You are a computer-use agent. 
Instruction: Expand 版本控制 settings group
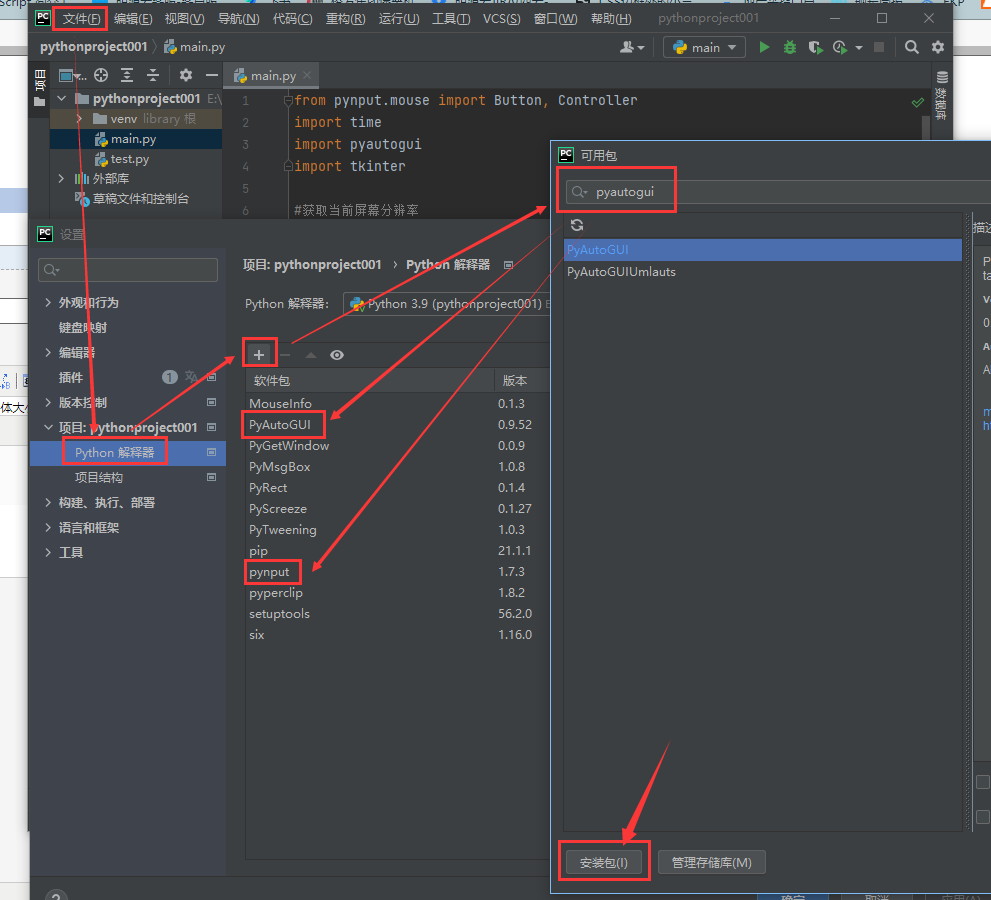[48, 403]
